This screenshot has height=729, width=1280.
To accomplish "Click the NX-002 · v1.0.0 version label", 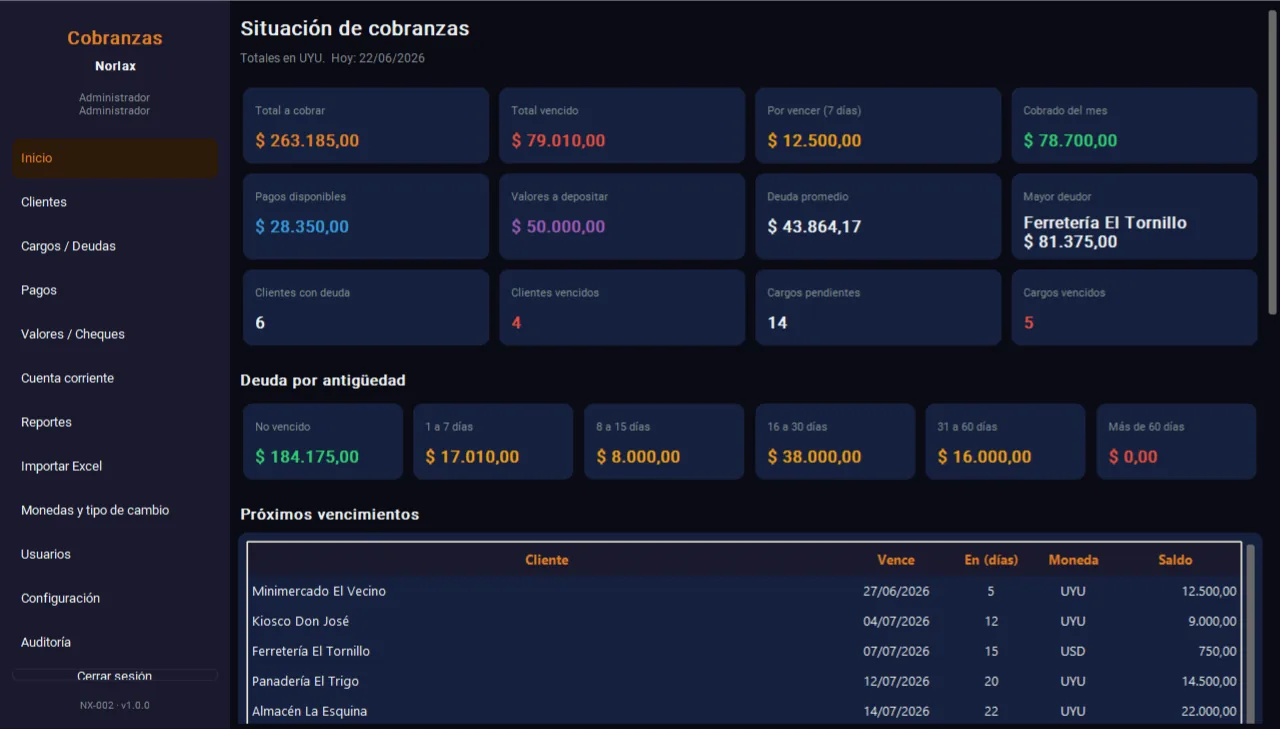I will (115, 705).
